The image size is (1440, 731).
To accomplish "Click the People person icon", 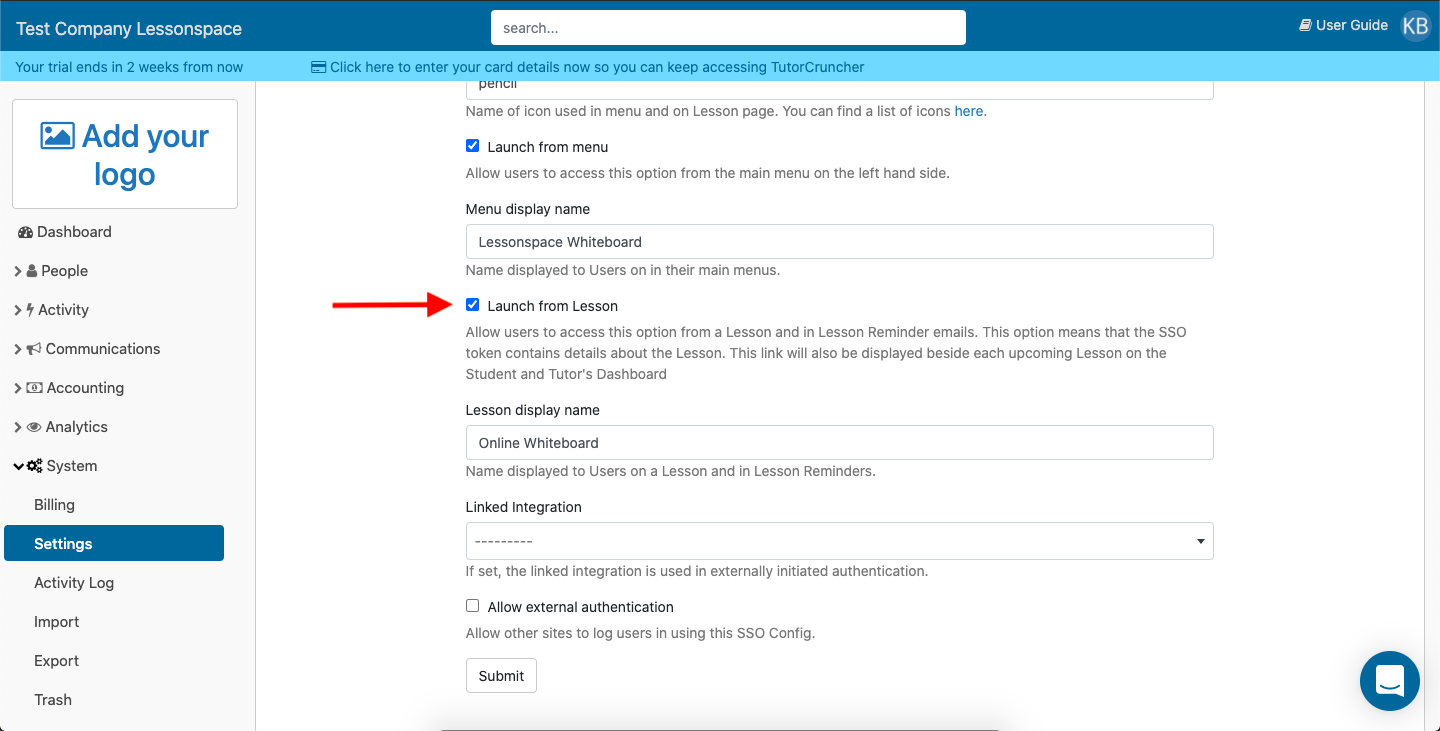I will coord(32,271).
